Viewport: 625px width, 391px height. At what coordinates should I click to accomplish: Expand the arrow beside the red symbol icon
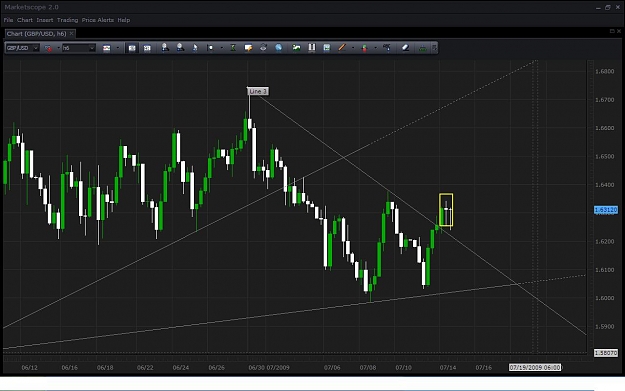coord(59,48)
